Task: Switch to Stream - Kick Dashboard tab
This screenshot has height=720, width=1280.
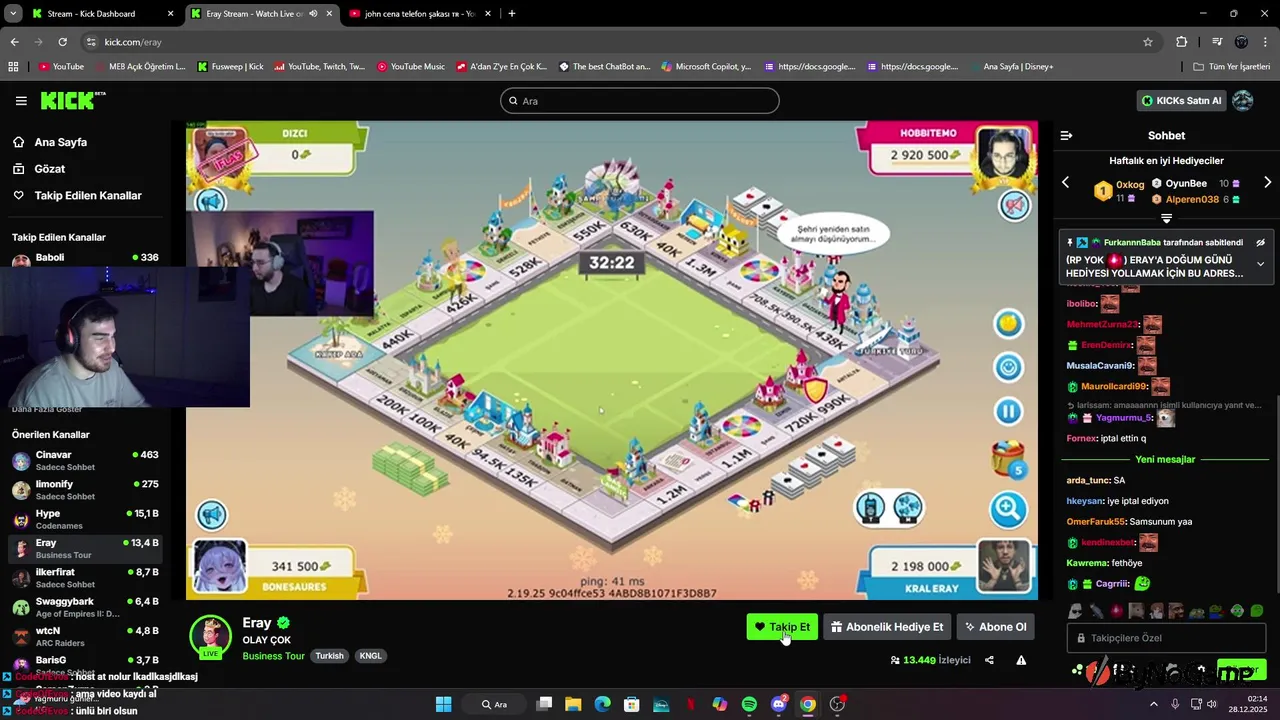Action: pyautogui.click(x=102, y=14)
